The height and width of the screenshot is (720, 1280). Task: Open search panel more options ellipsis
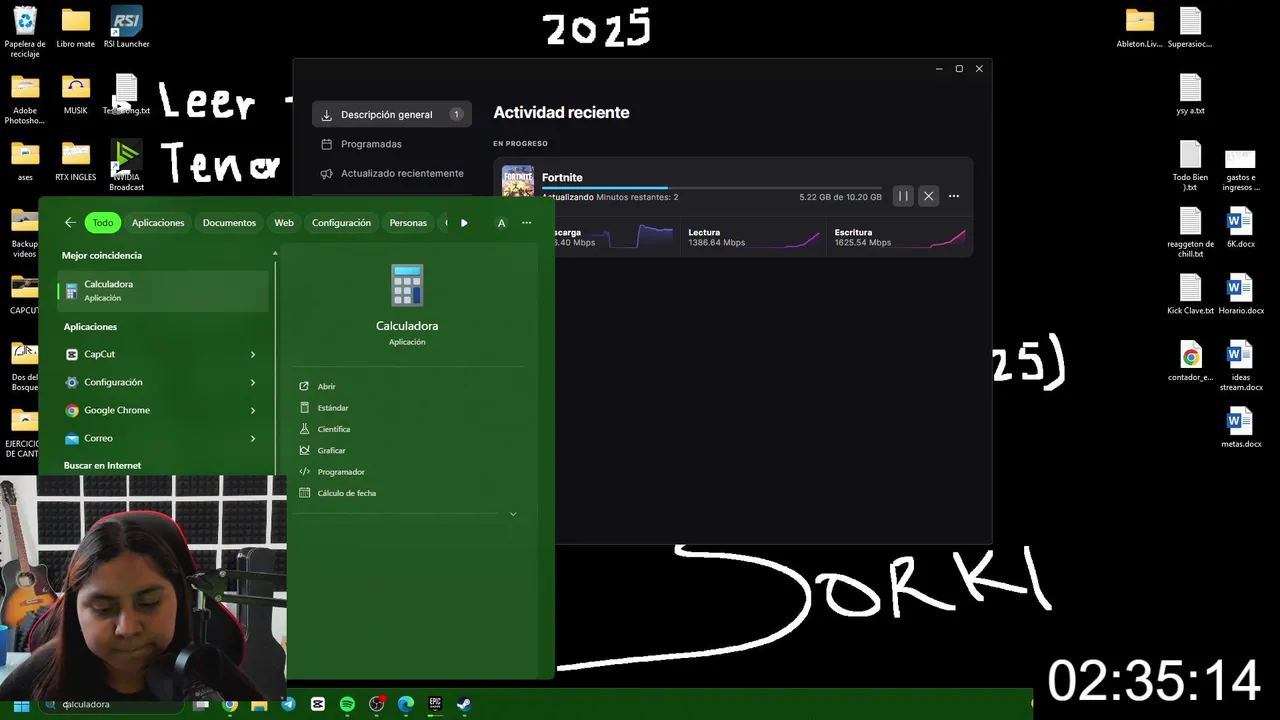coord(527,223)
